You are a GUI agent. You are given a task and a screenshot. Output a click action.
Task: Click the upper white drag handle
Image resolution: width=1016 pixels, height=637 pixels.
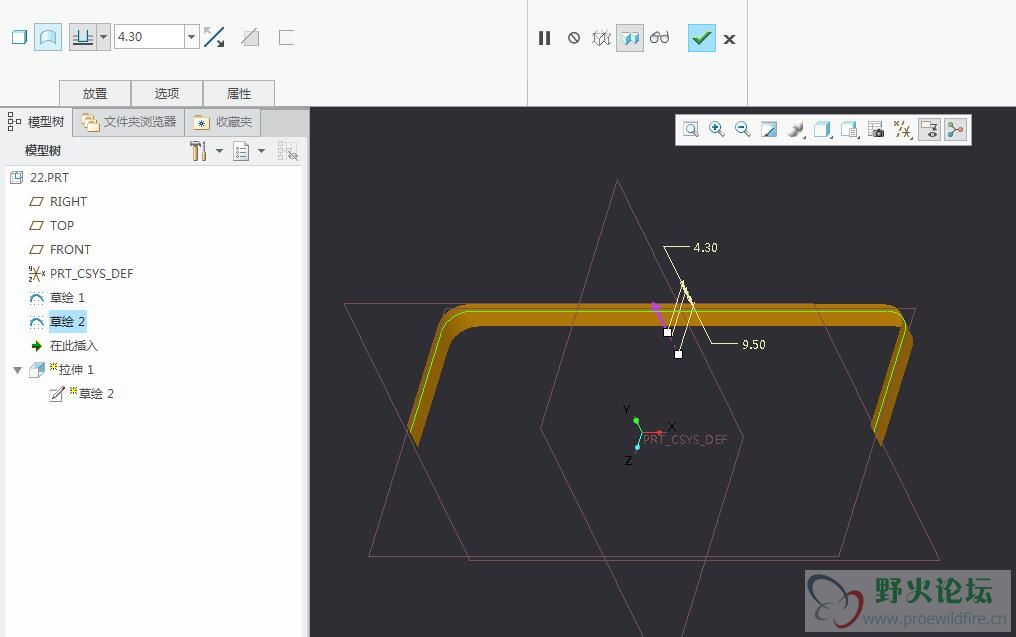tap(667, 332)
